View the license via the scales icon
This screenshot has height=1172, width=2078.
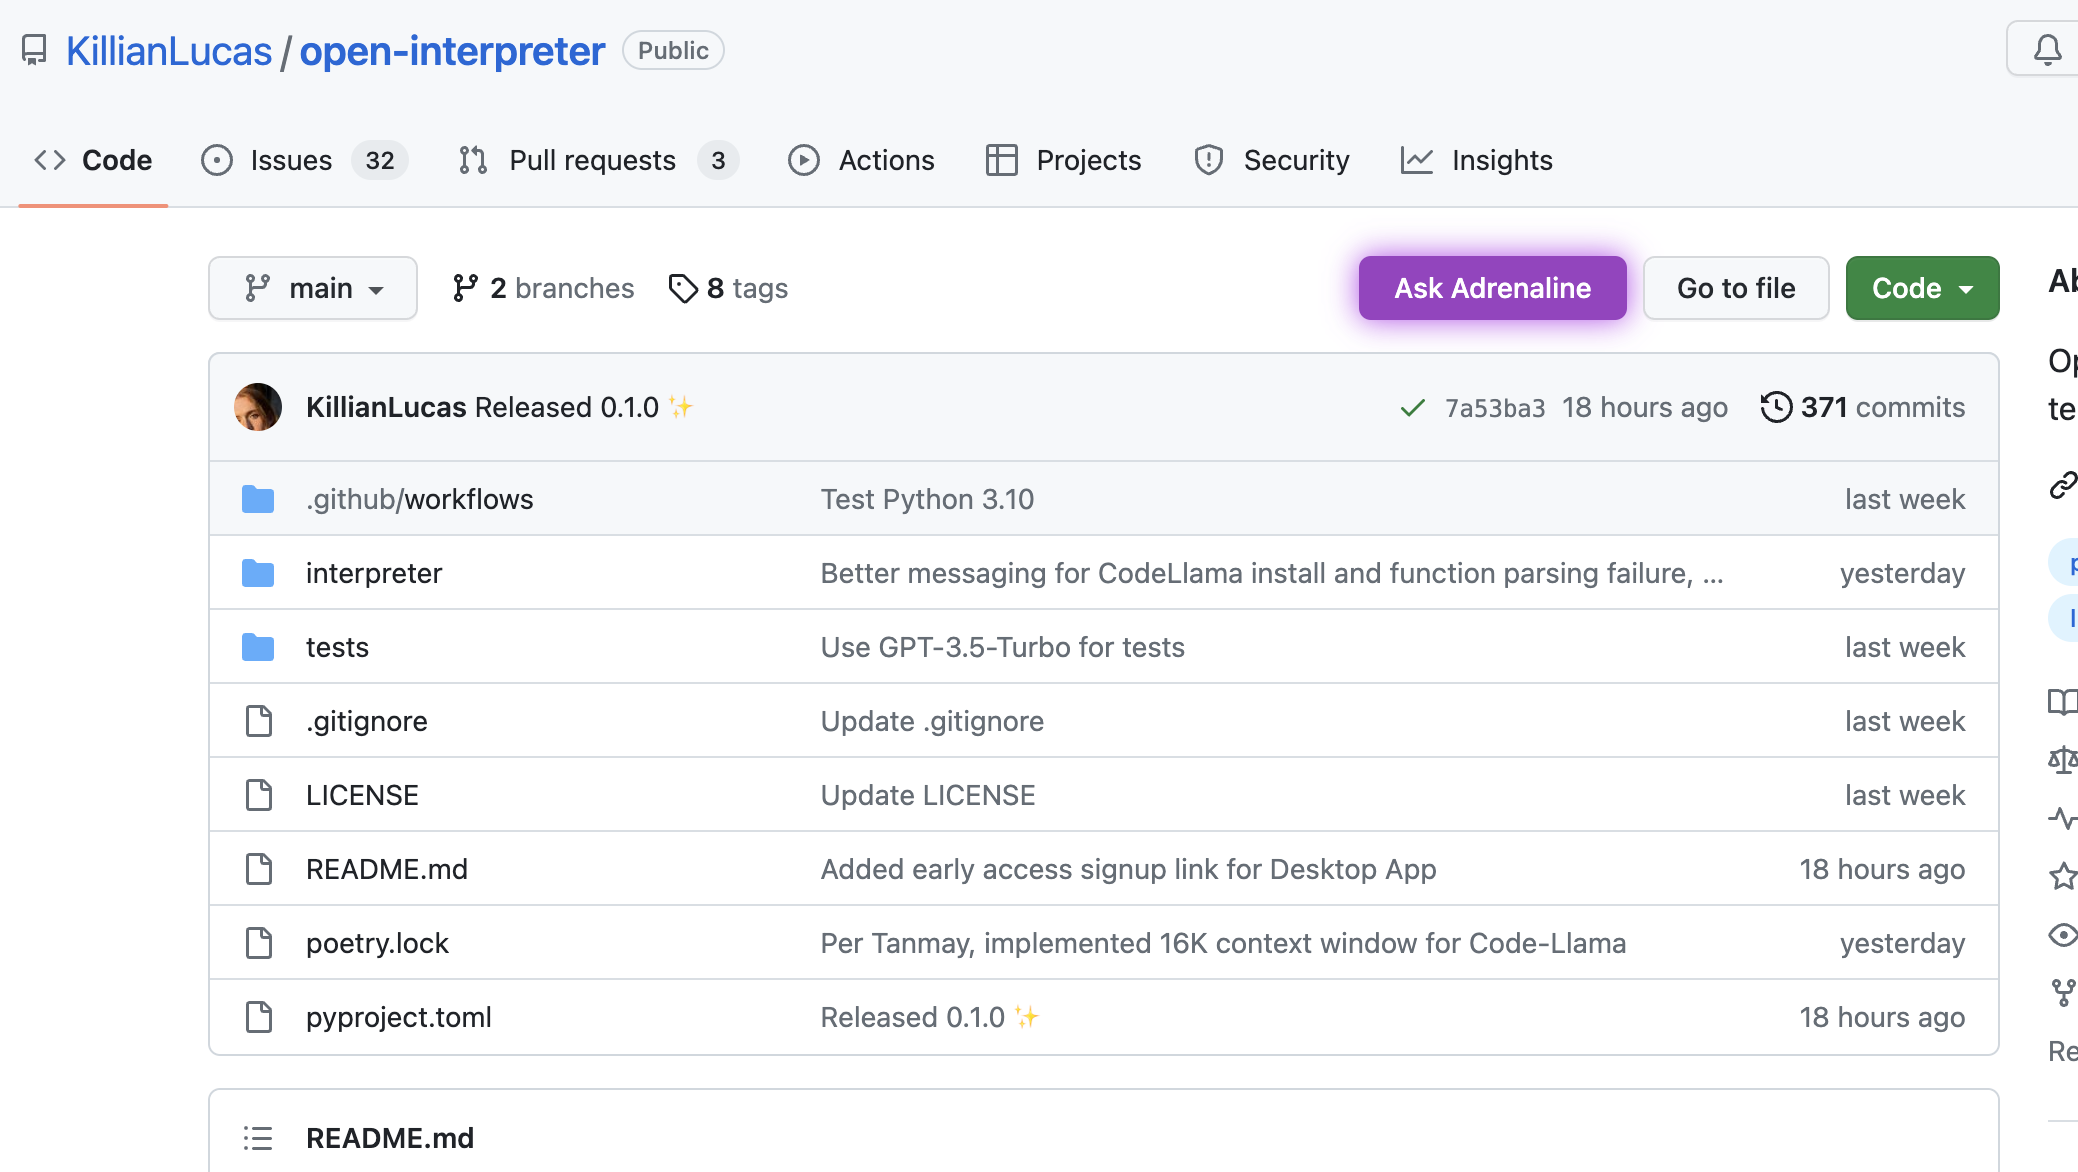click(x=2062, y=760)
